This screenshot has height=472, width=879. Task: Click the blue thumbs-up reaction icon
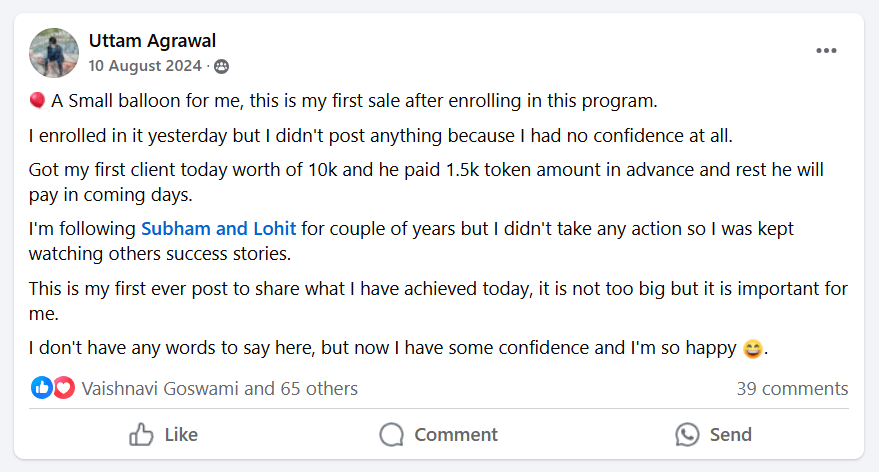tap(41, 388)
